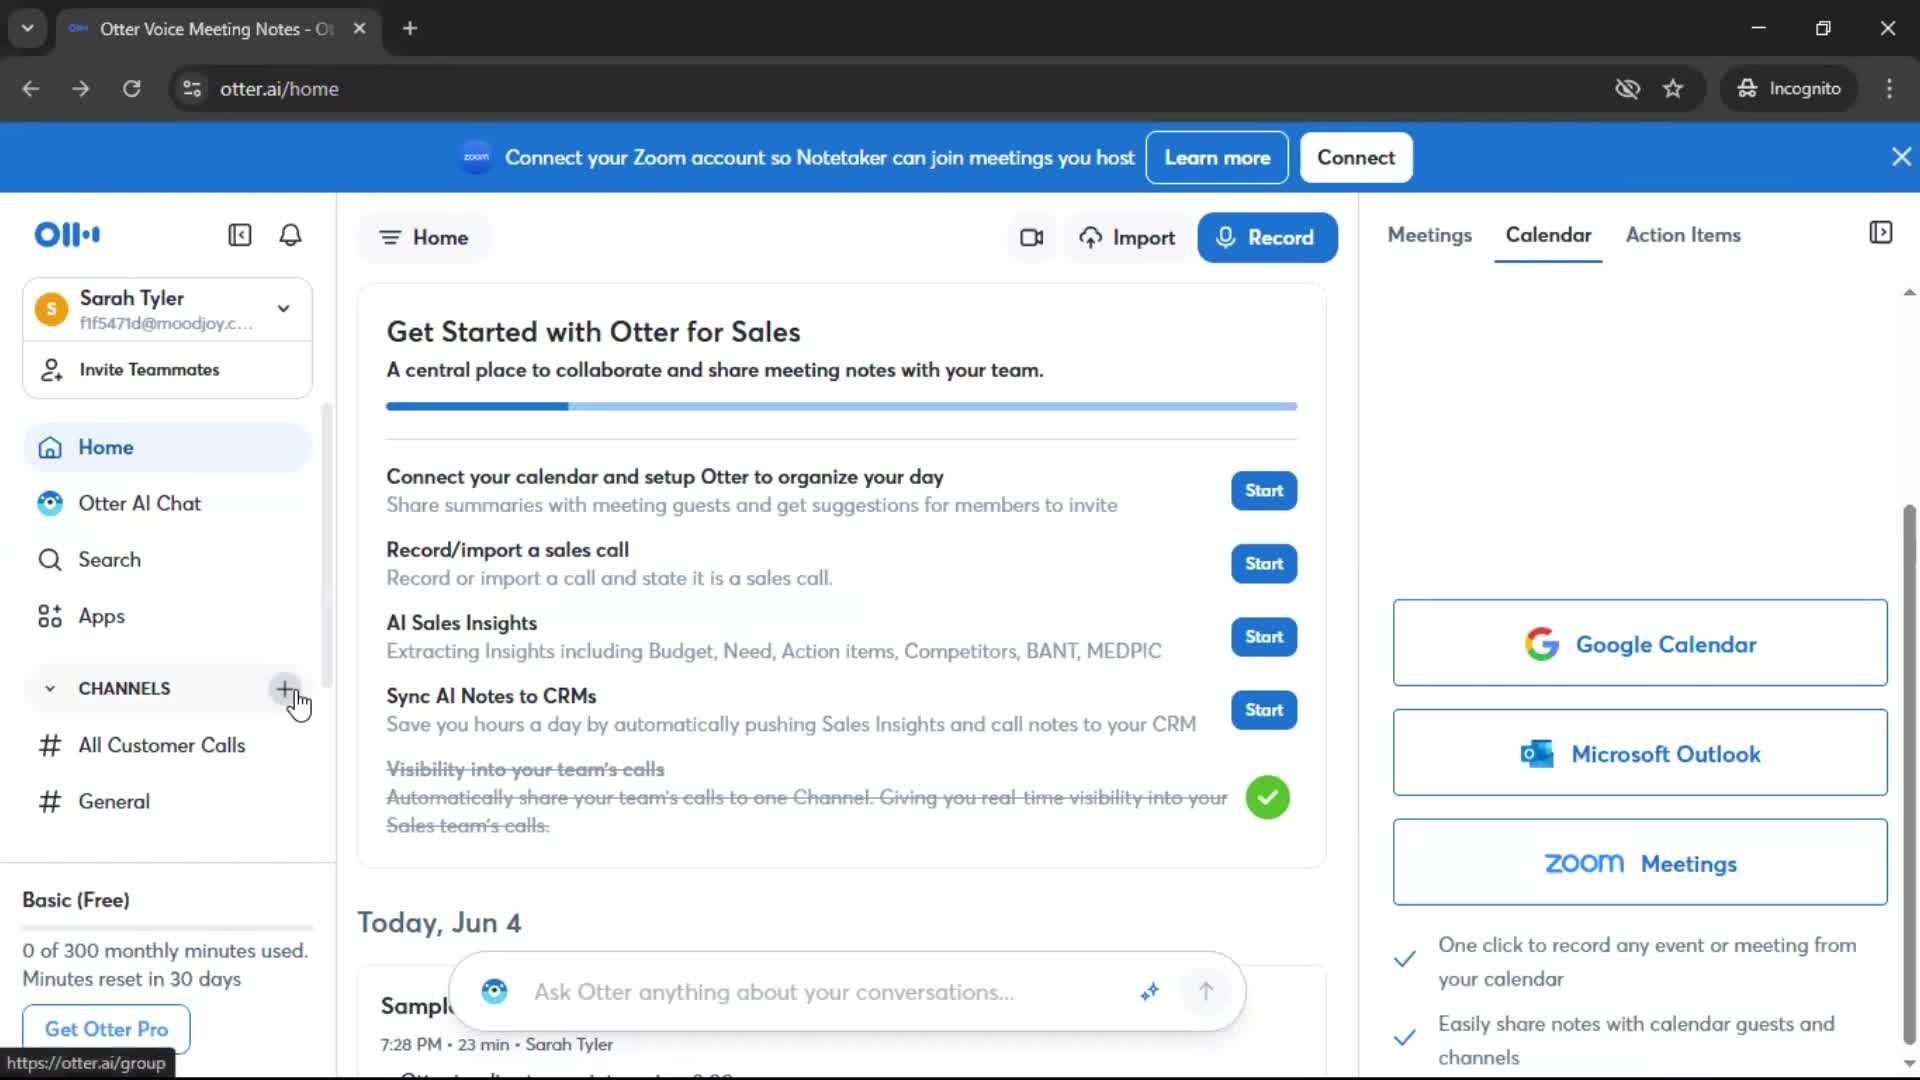1920x1080 pixels.
Task: Connect Google Calendar
Action: pyautogui.click(x=1639, y=643)
